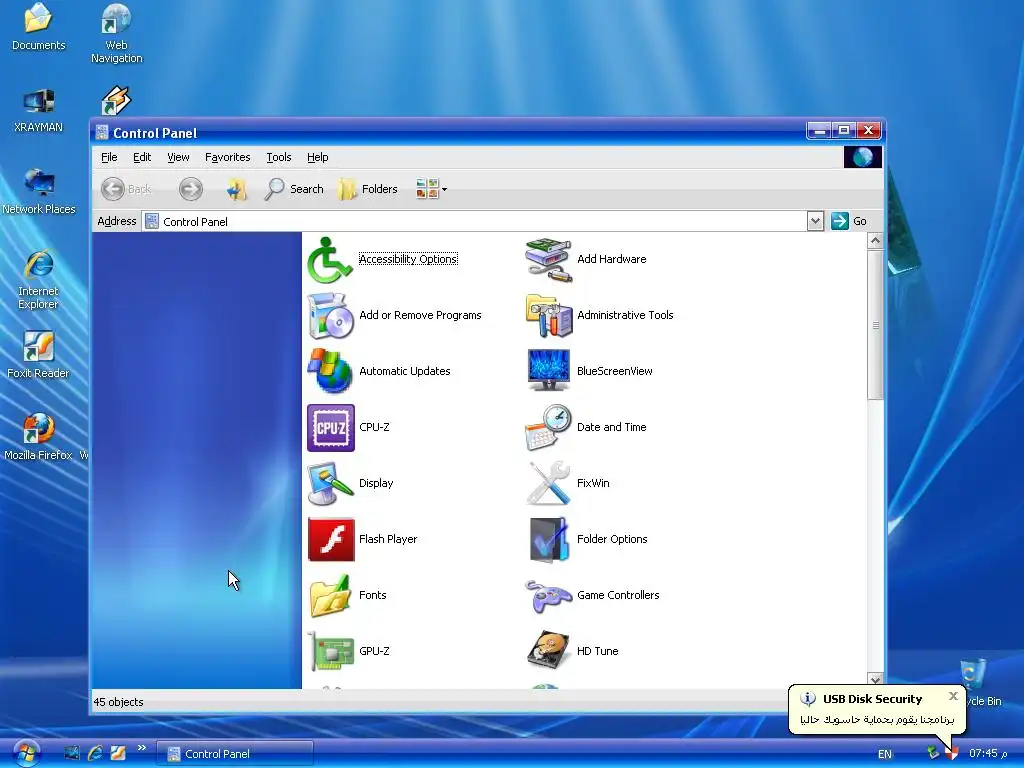Select Web Navigation desktop shortcut
This screenshot has width=1024, height=768.
click(x=116, y=33)
